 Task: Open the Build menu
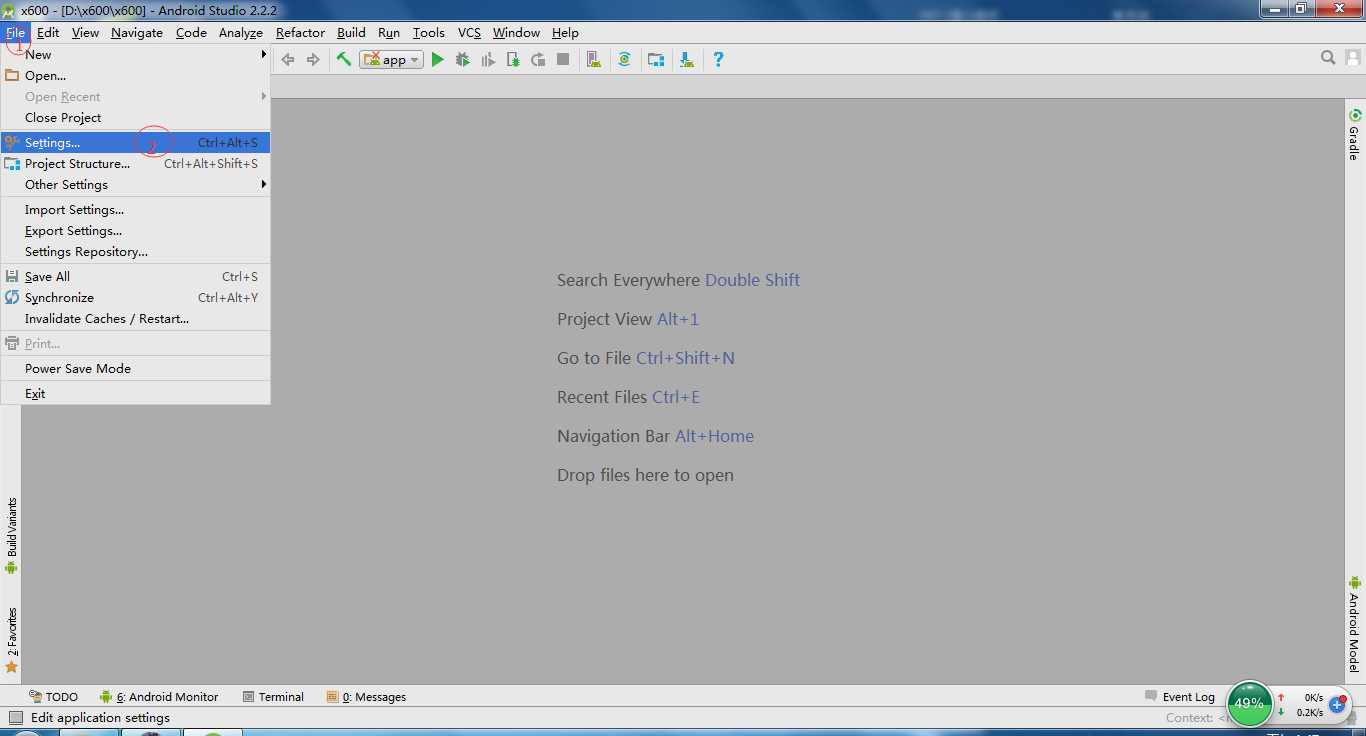(351, 32)
